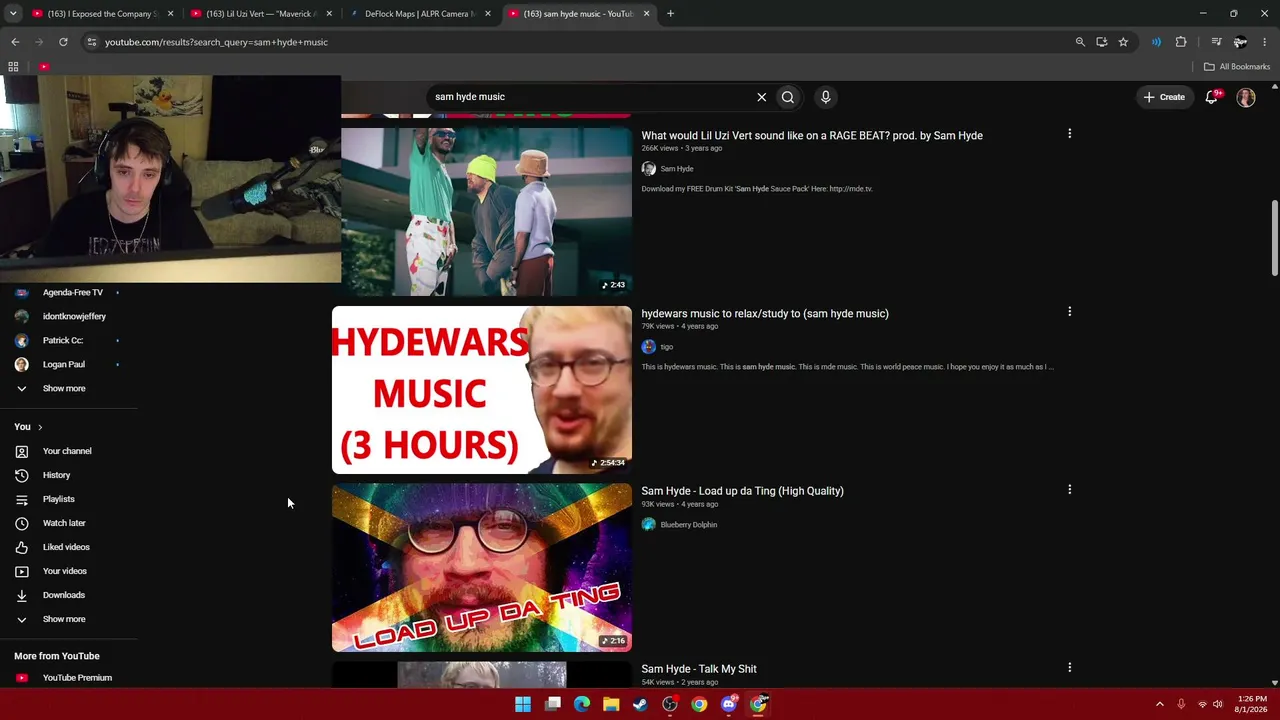
Task: Open the YouTube bookmark shortcut
Action: (44, 67)
